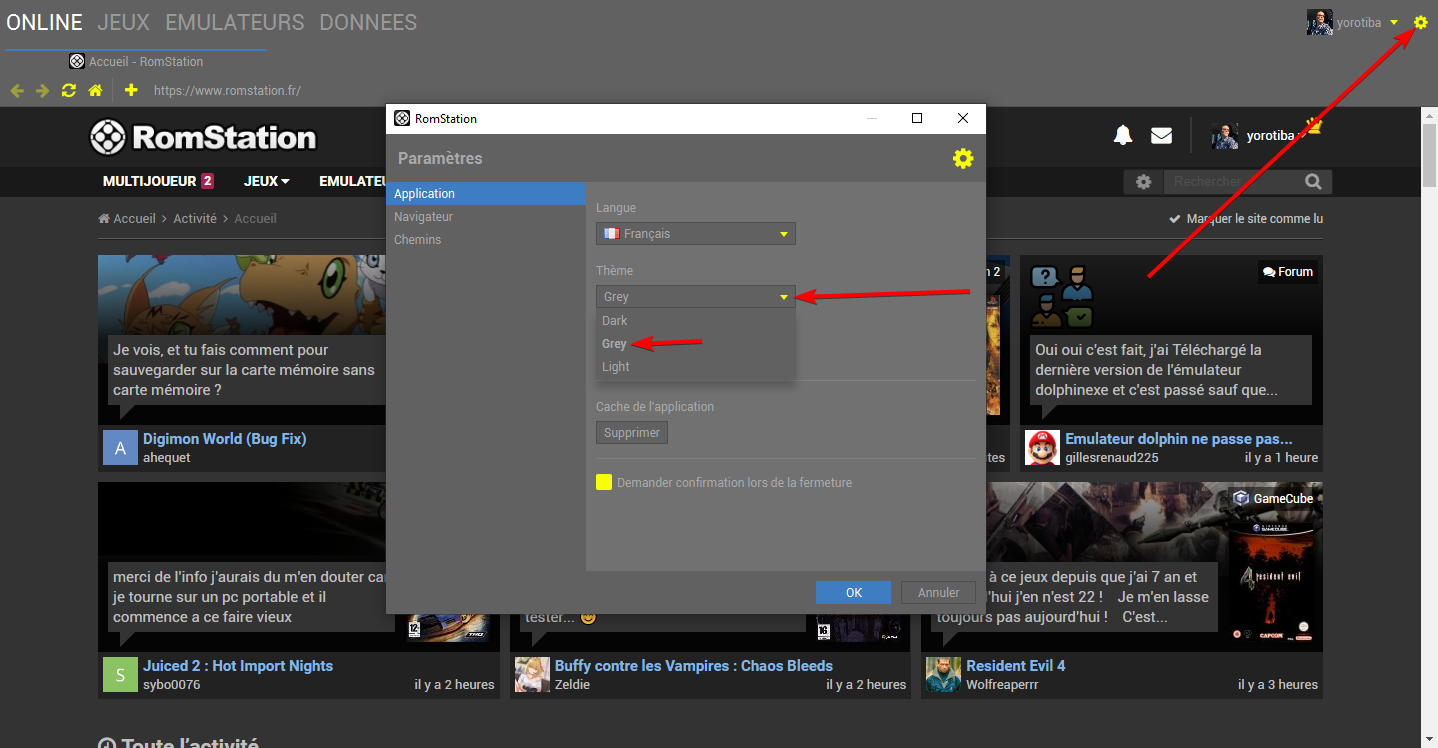
Task: Open notifications bell on RomStation site
Action: [1123, 135]
